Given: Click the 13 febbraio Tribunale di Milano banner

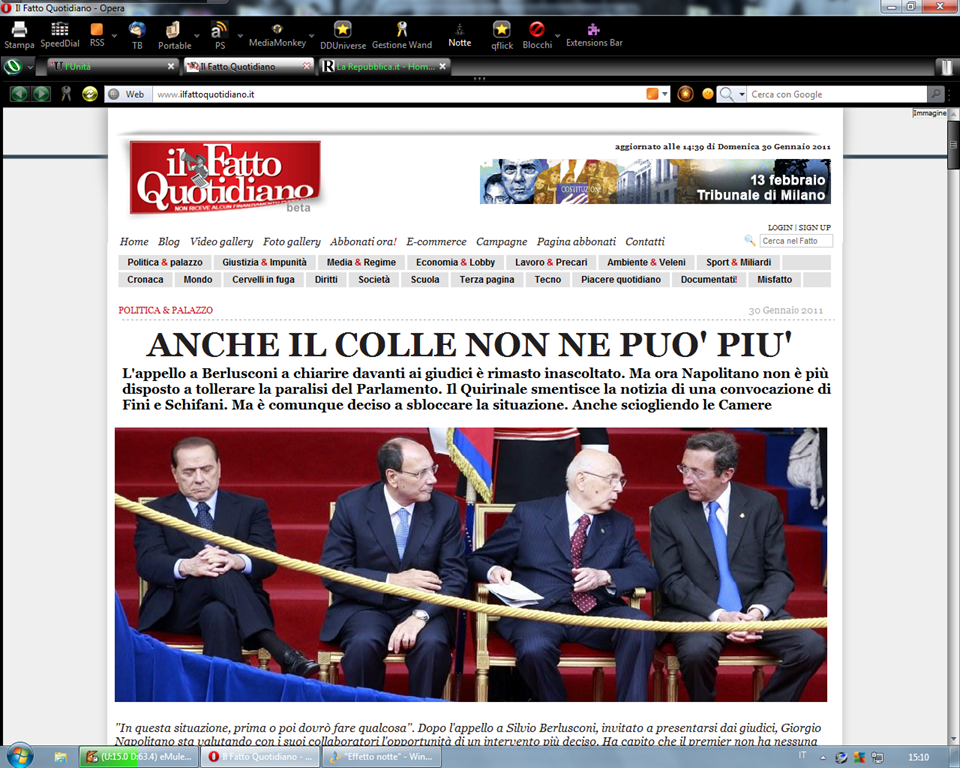Looking at the screenshot, I should pyautogui.click(x=655, y=181).
